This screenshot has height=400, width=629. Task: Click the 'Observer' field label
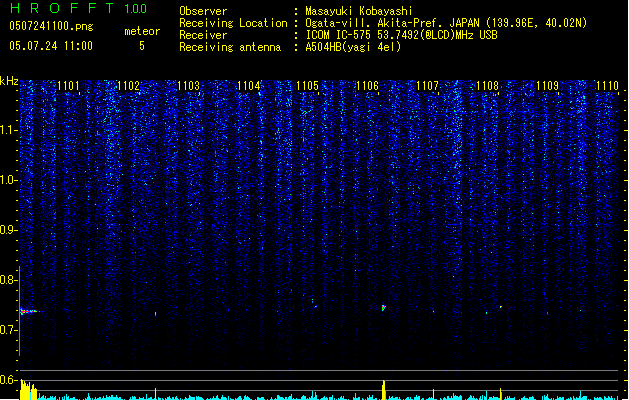[x=203, y=11]
